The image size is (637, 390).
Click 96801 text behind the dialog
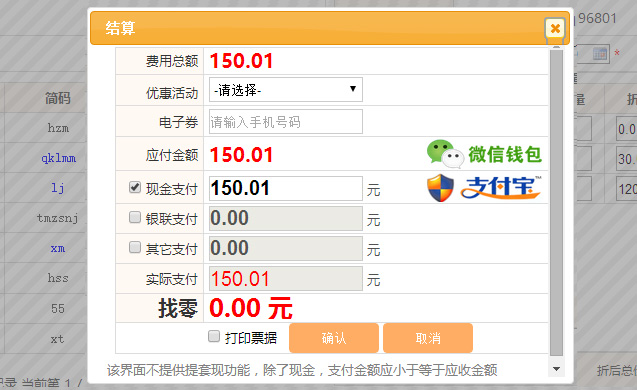[597, 18]
